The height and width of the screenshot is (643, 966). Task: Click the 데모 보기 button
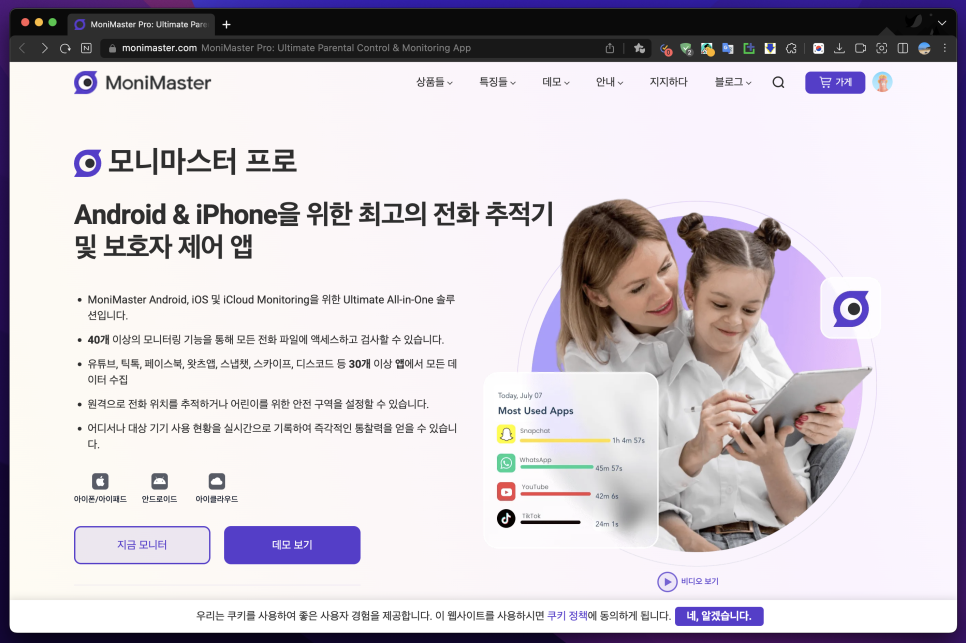pyautogui.click(x=292, y=545)
